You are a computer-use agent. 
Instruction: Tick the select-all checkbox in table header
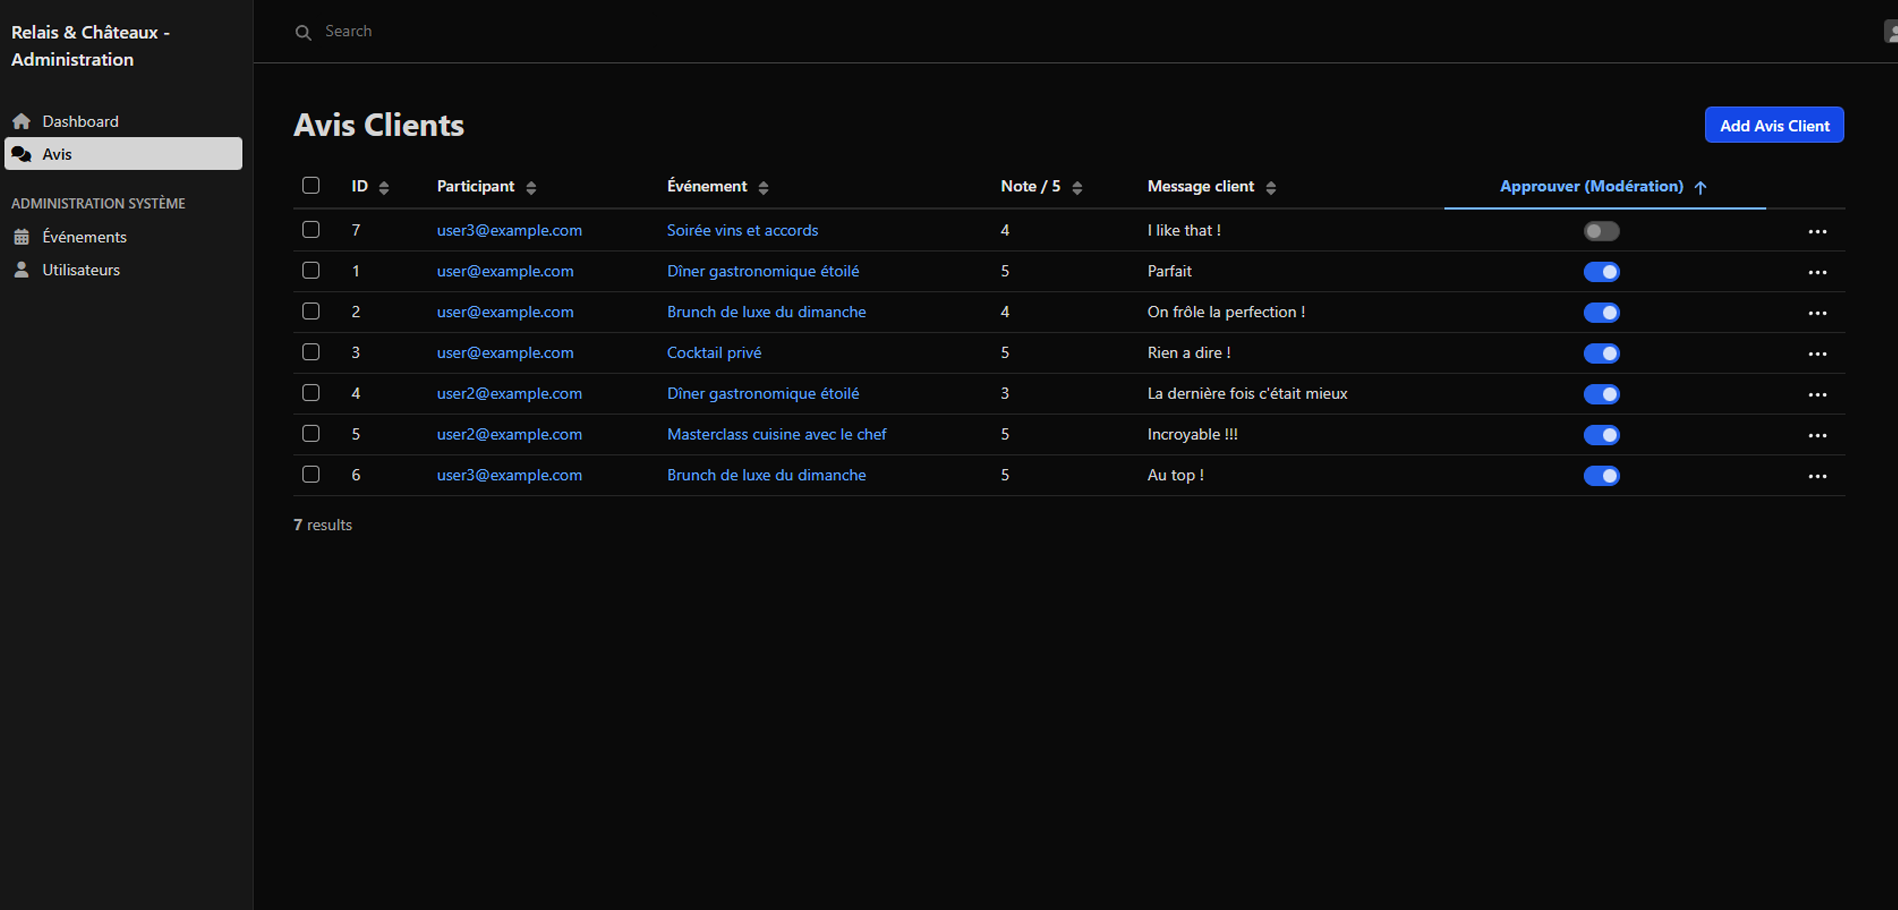click(311, 186)
